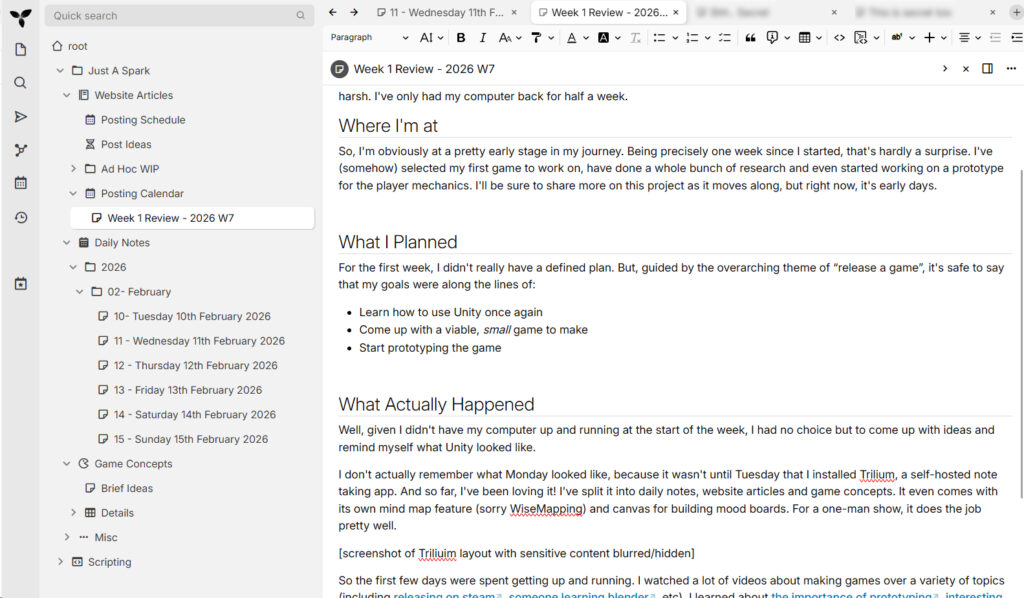Close the note pane with the X
1024x598 pixels.
[966, 69]
